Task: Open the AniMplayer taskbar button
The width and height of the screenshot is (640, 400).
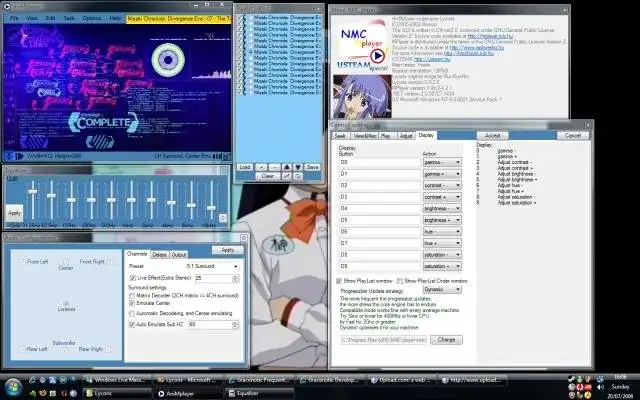Action: click(189, 393)
